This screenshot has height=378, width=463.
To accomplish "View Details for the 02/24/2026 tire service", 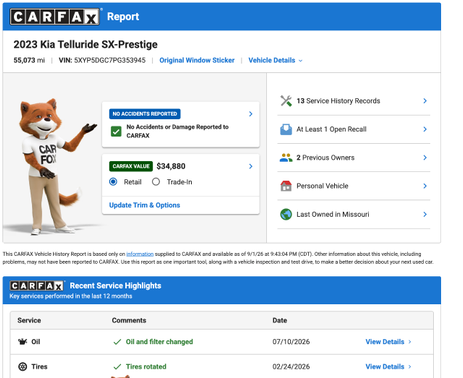I will (388, 367).
